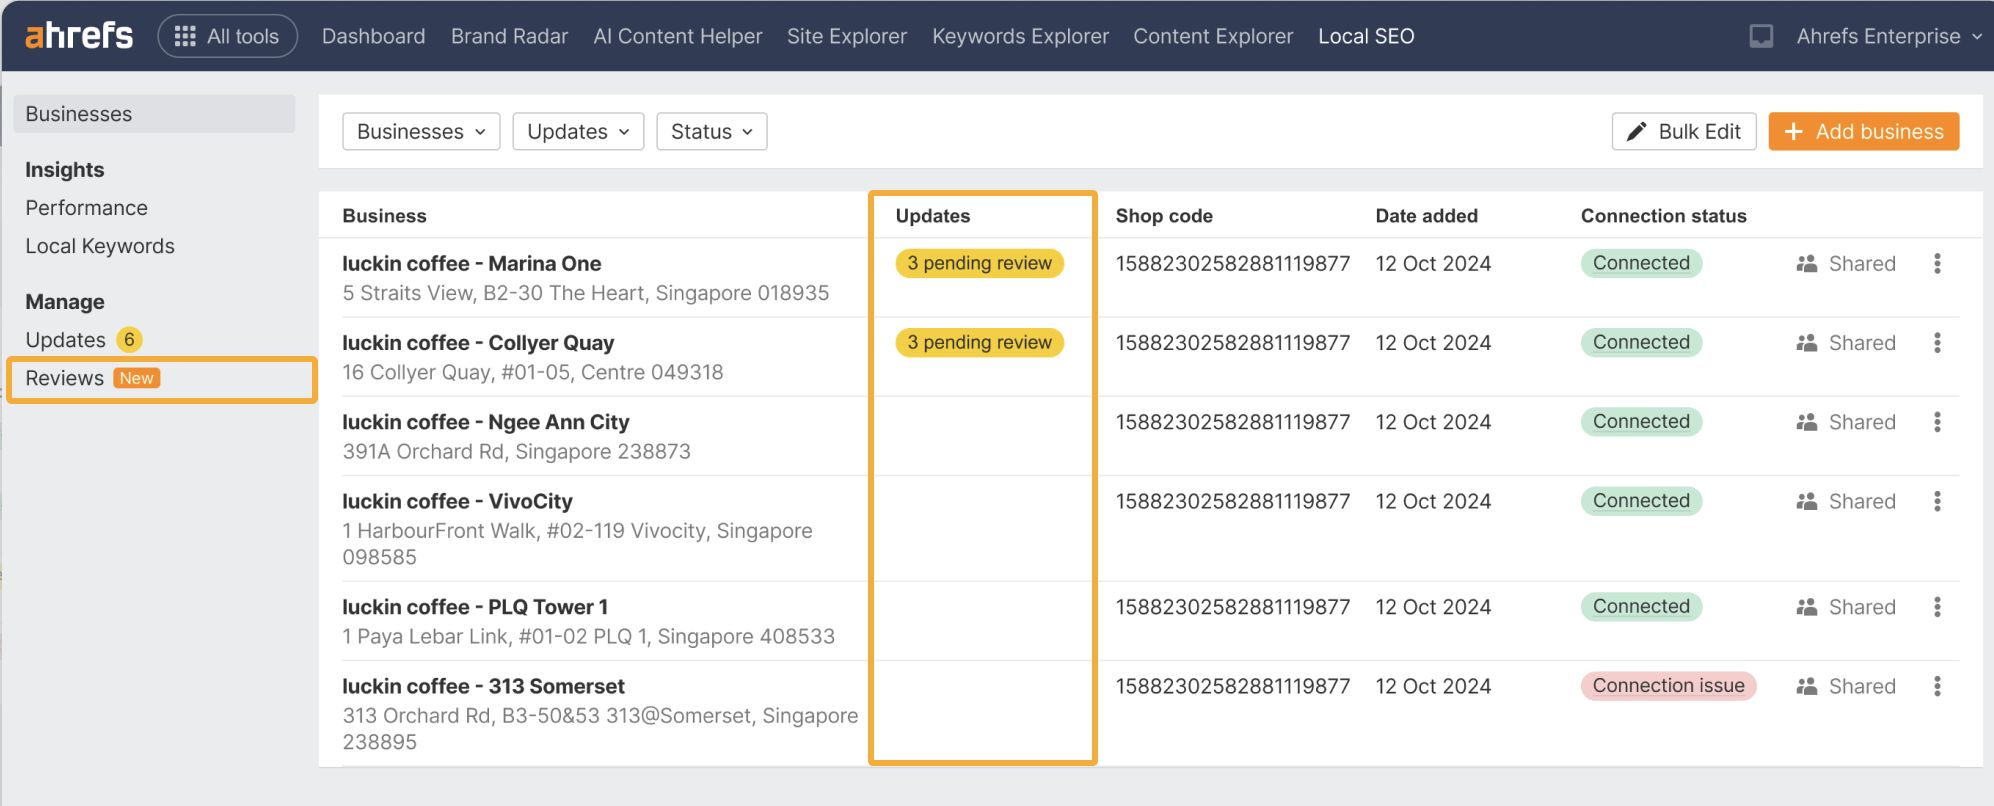Open AI Content Helper
The width and height of the screenshot is (1994, 806).
[x=677, y=36]
